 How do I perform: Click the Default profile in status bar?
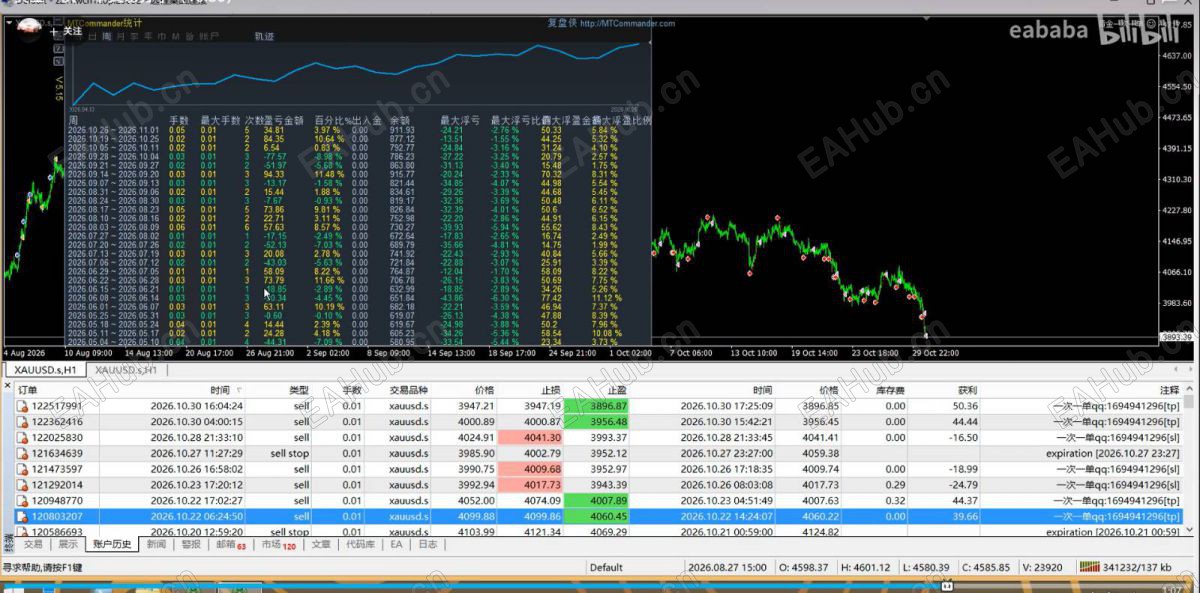(x=606, y=567)
